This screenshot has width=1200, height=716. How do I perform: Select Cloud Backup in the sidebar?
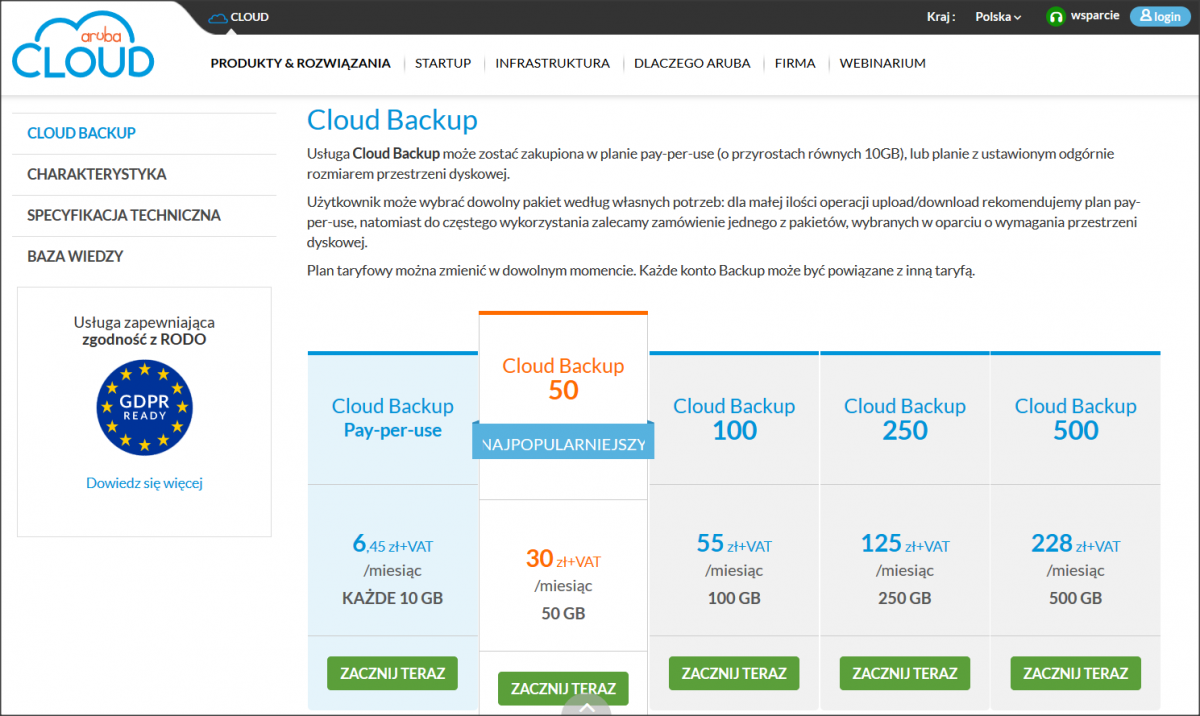point(145,133)
